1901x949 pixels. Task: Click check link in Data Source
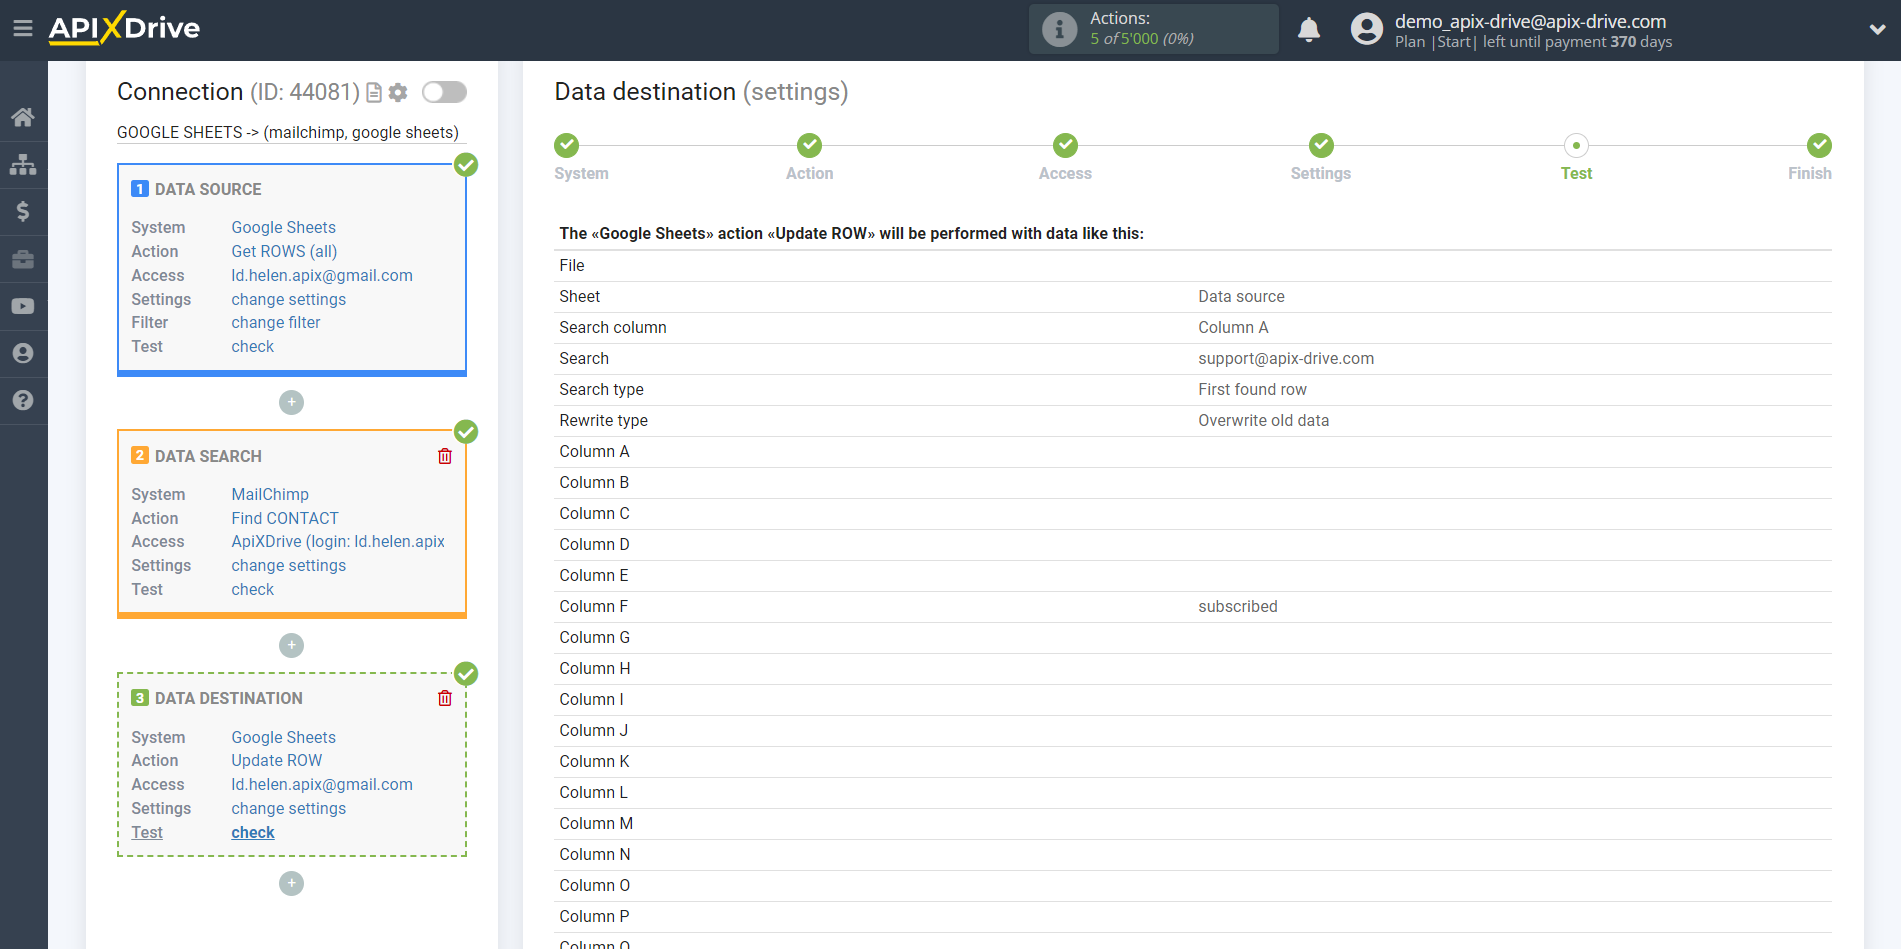point(252,346)
